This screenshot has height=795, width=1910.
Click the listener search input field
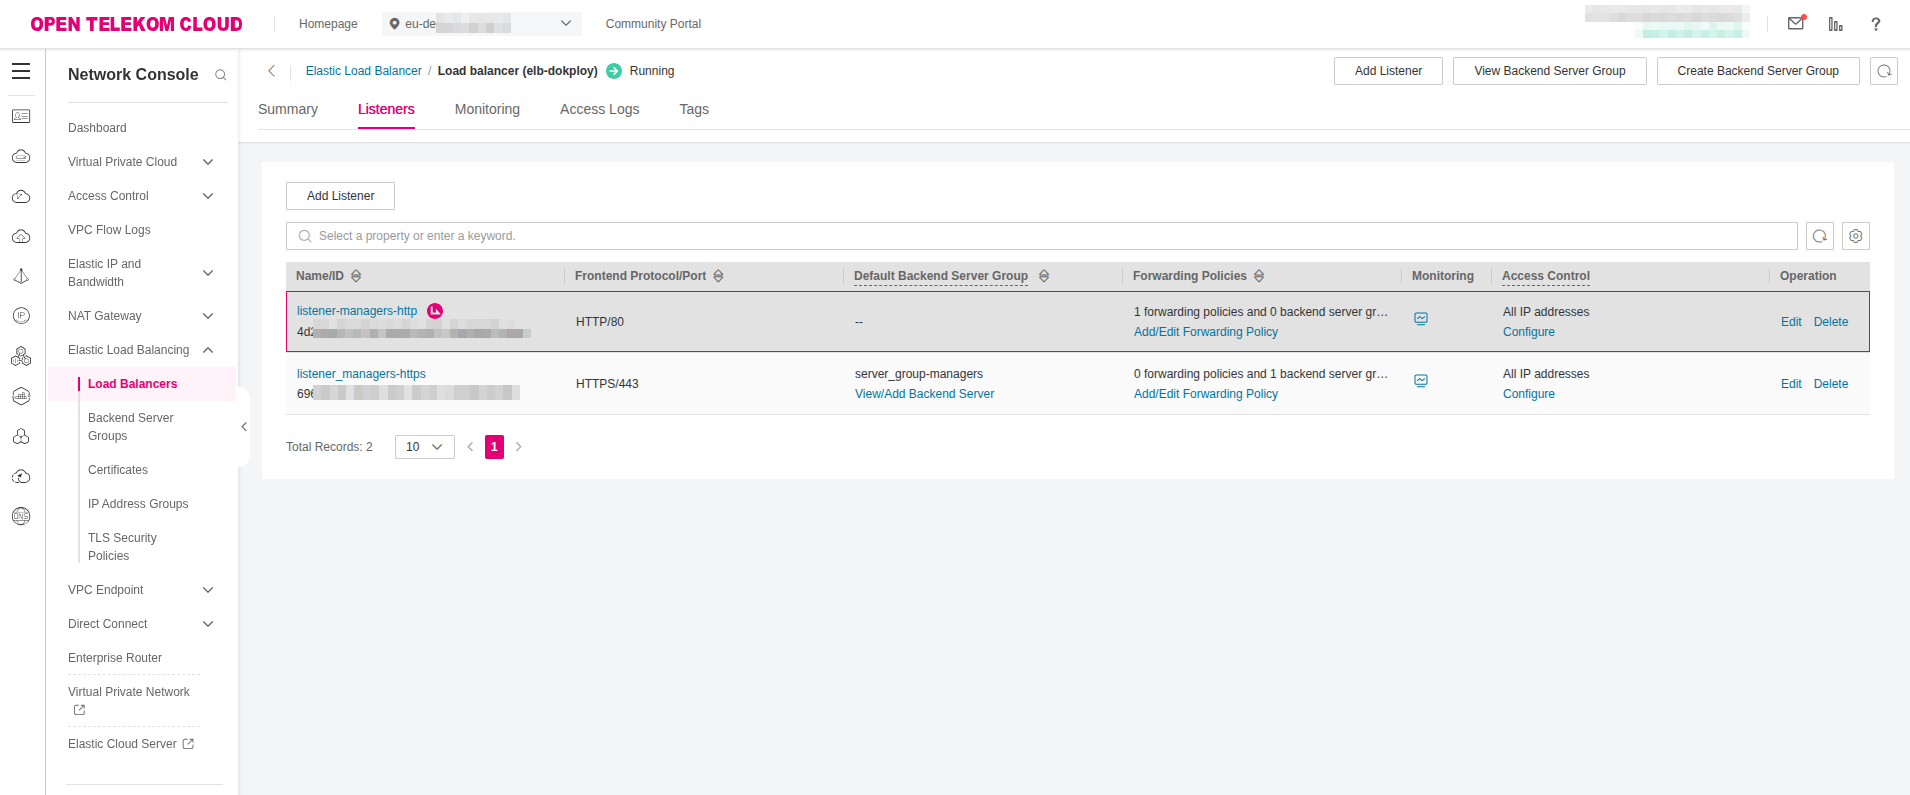tap(1040, 236)
